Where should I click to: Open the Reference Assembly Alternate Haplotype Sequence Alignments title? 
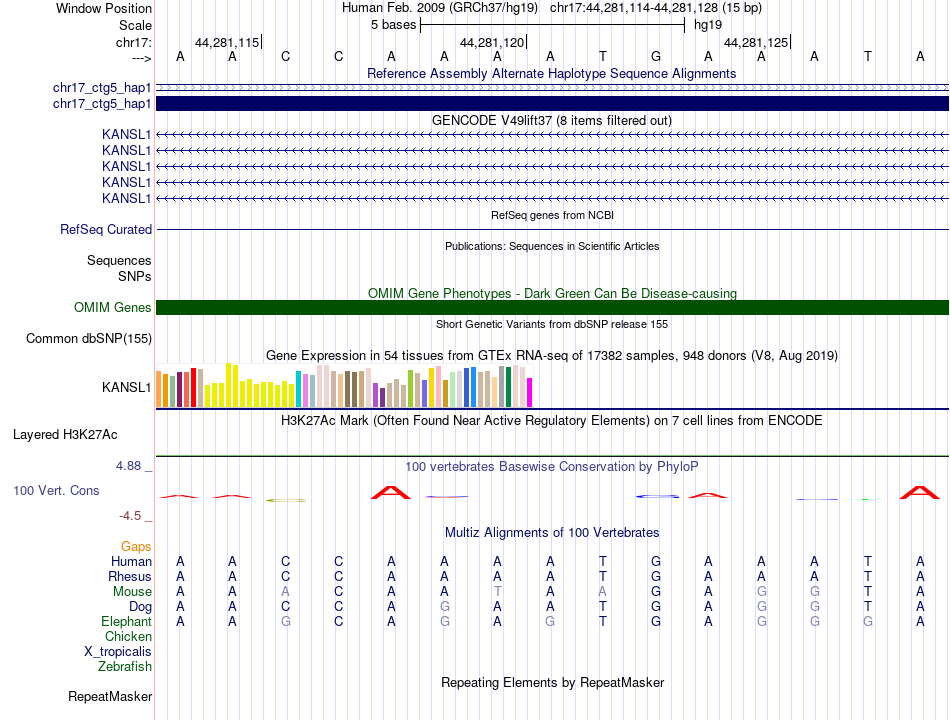551,73
